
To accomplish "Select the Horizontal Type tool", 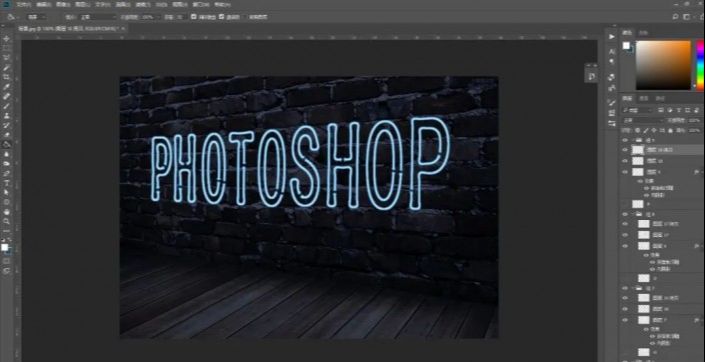I will pos(6,183).
